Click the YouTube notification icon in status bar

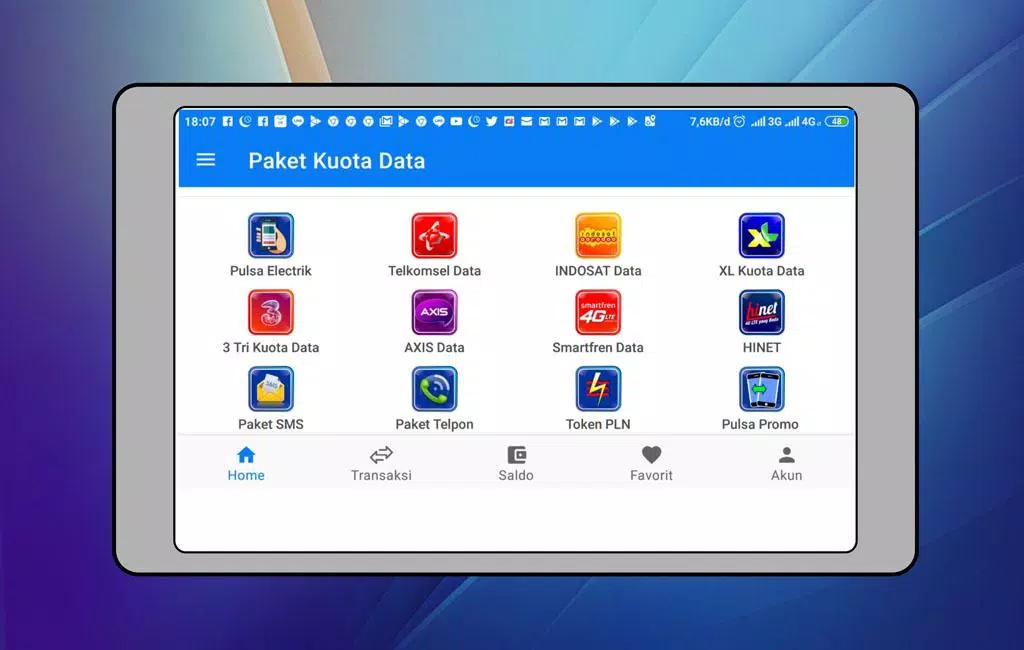pos(456,121)
